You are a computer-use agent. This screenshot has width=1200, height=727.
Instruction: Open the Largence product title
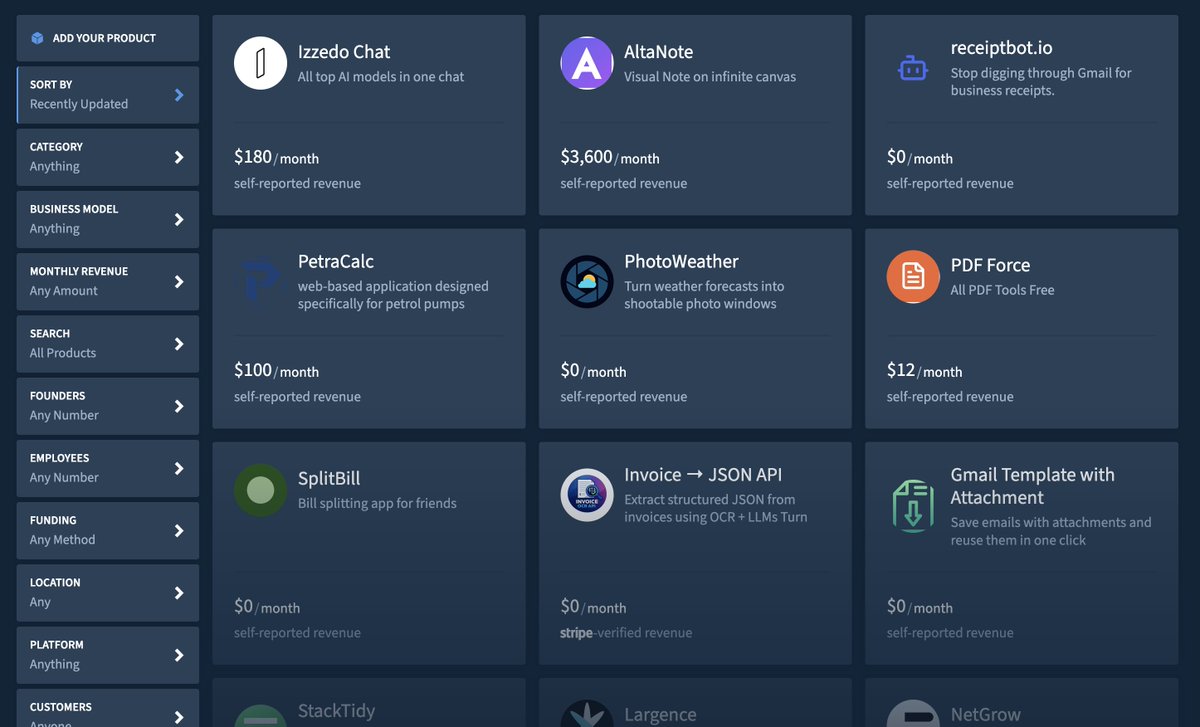[660, 715]
